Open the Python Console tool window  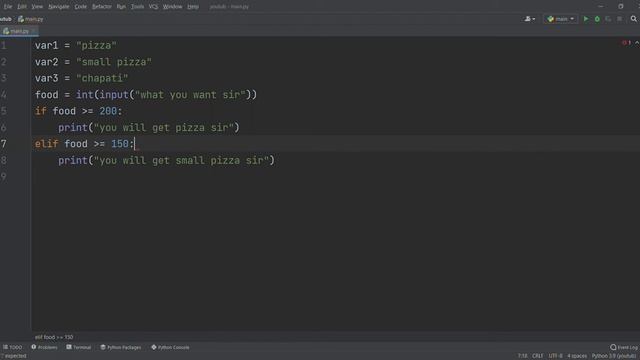(x=170, y=347)
